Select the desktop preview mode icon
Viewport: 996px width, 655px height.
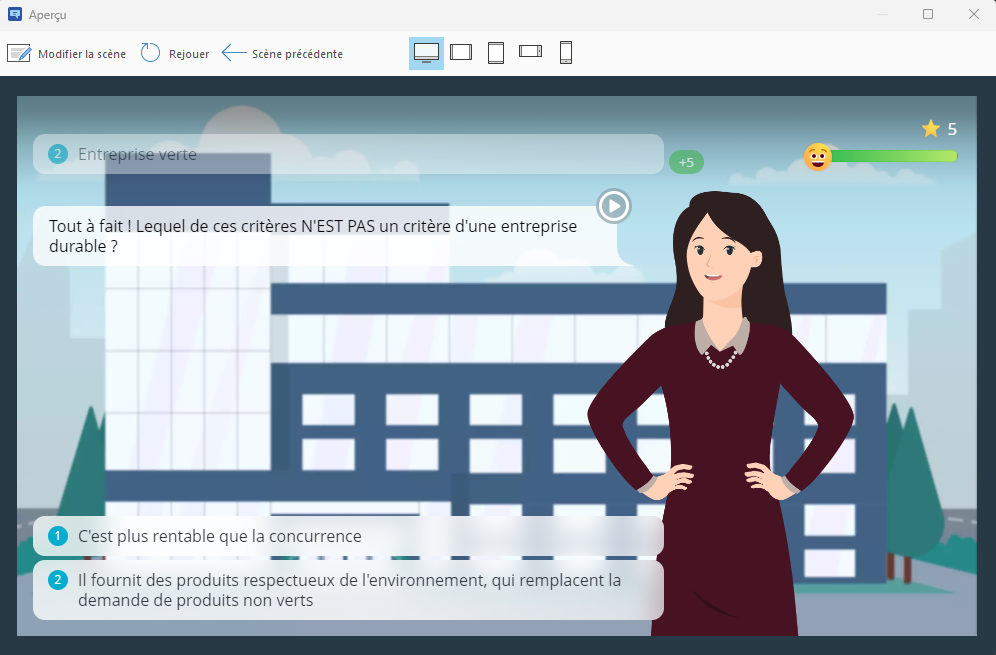[425, 52]
